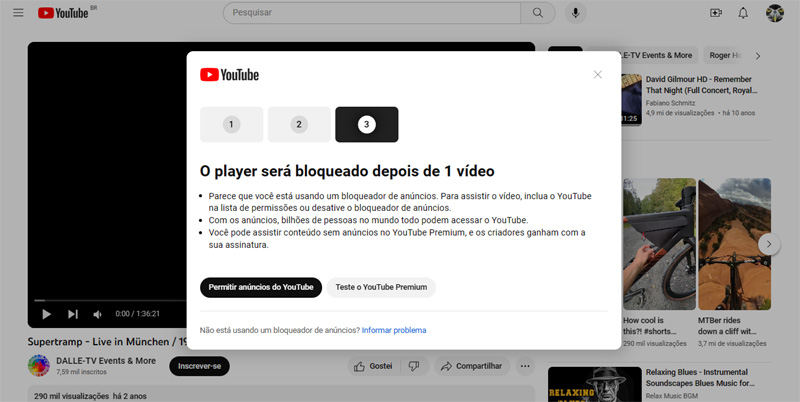Open DALLE-TV Events & More channel name
The image size is (800, 402).
click(106, 361)
